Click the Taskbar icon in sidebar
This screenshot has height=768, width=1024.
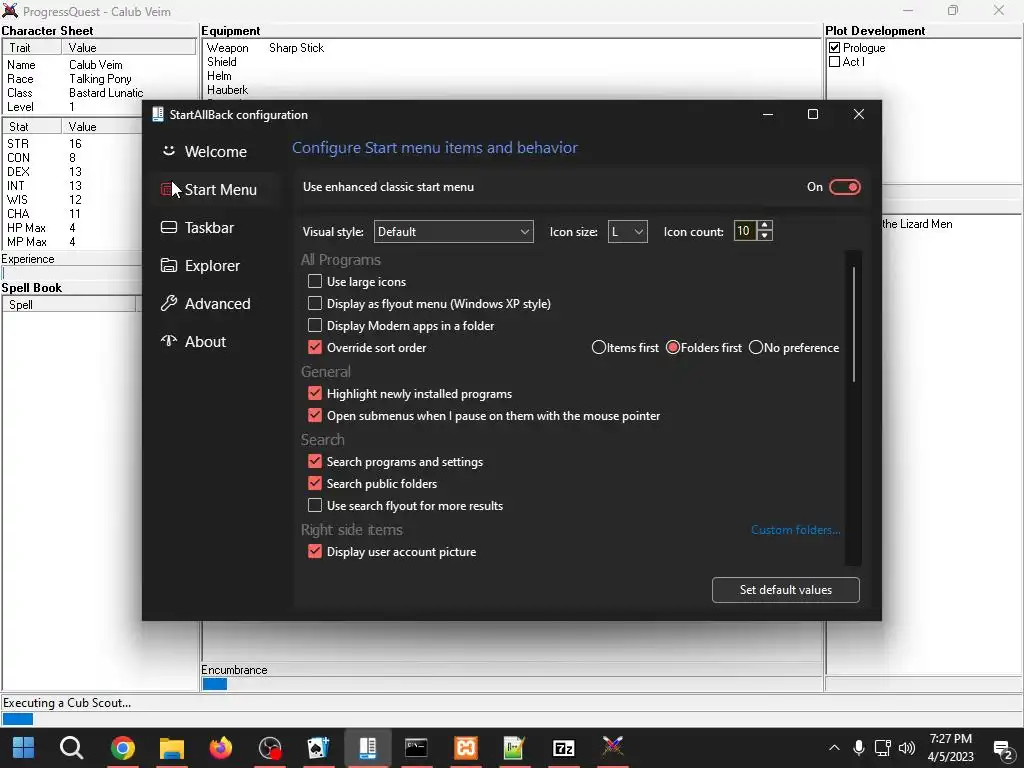[168, 227]
